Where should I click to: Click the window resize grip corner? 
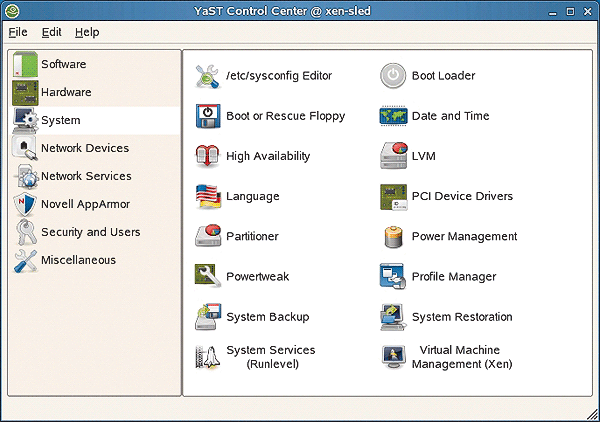[x=593, y=415]
